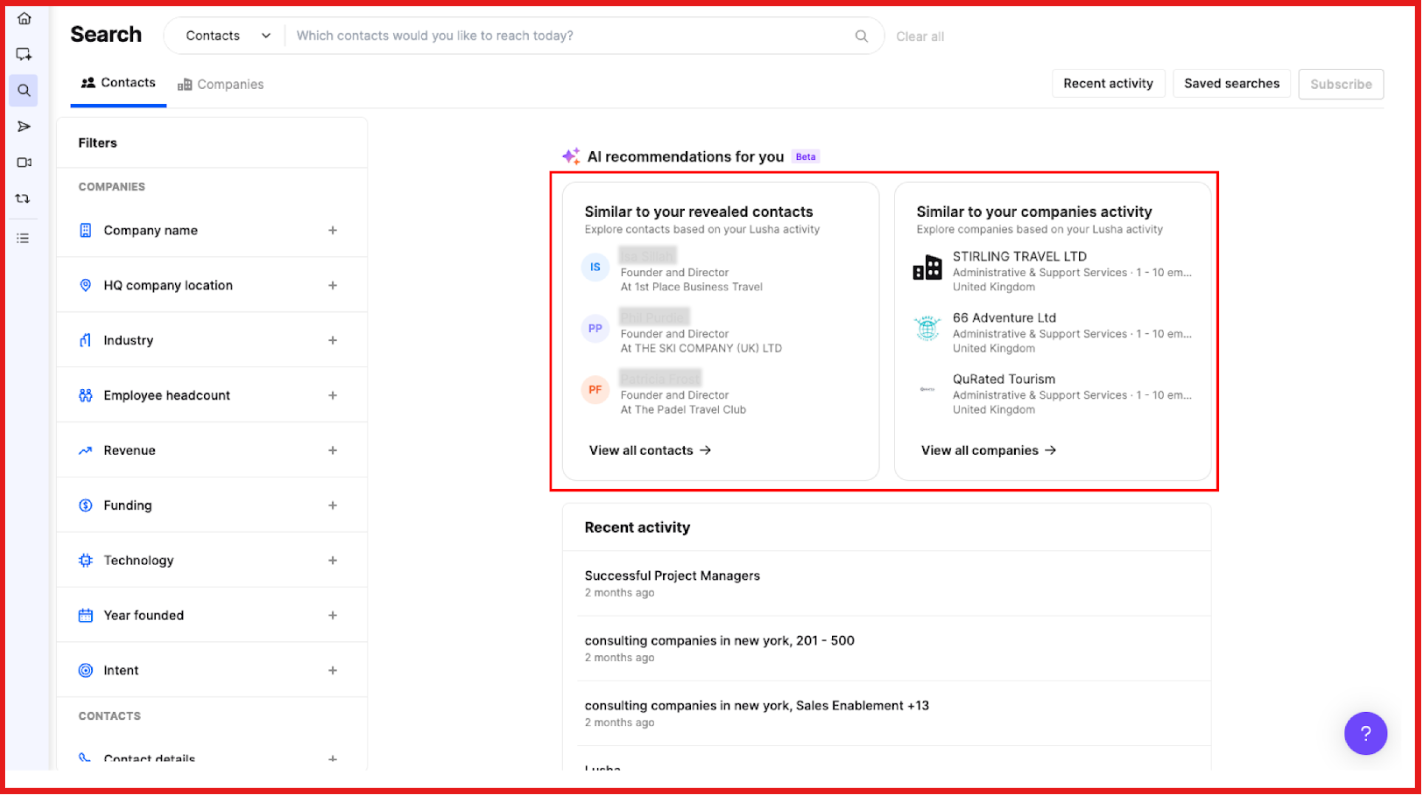Expand the Company name filter plus
Screen dimensions: 1422x798
(333, 230)
